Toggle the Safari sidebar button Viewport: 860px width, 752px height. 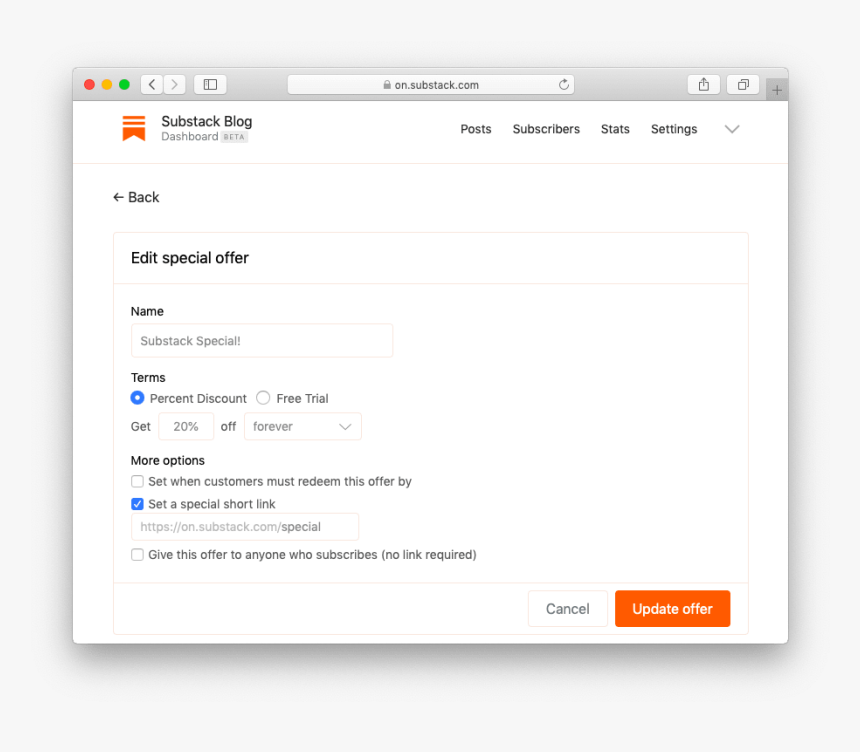pyautogui.click(x=210, y=85)
